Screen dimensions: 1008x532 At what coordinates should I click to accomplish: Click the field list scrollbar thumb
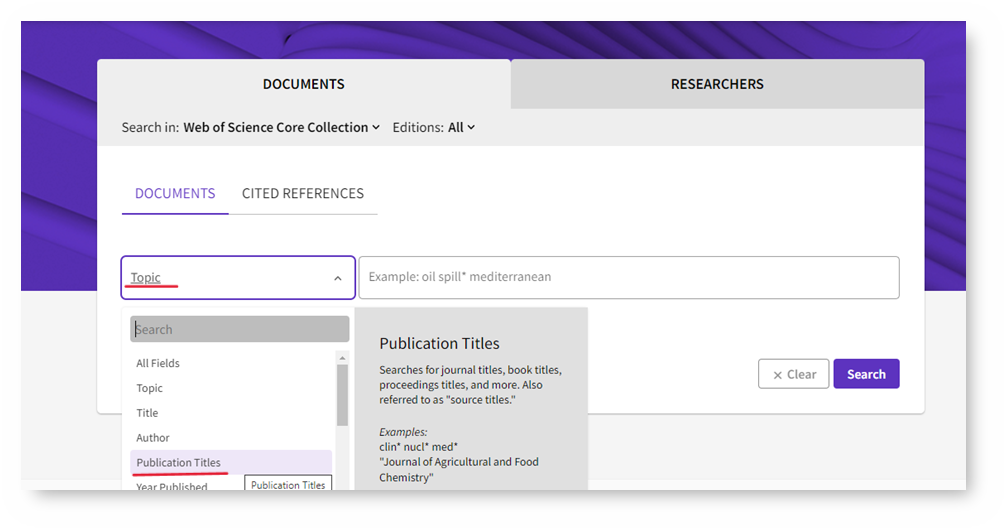[x=342, y=395]
